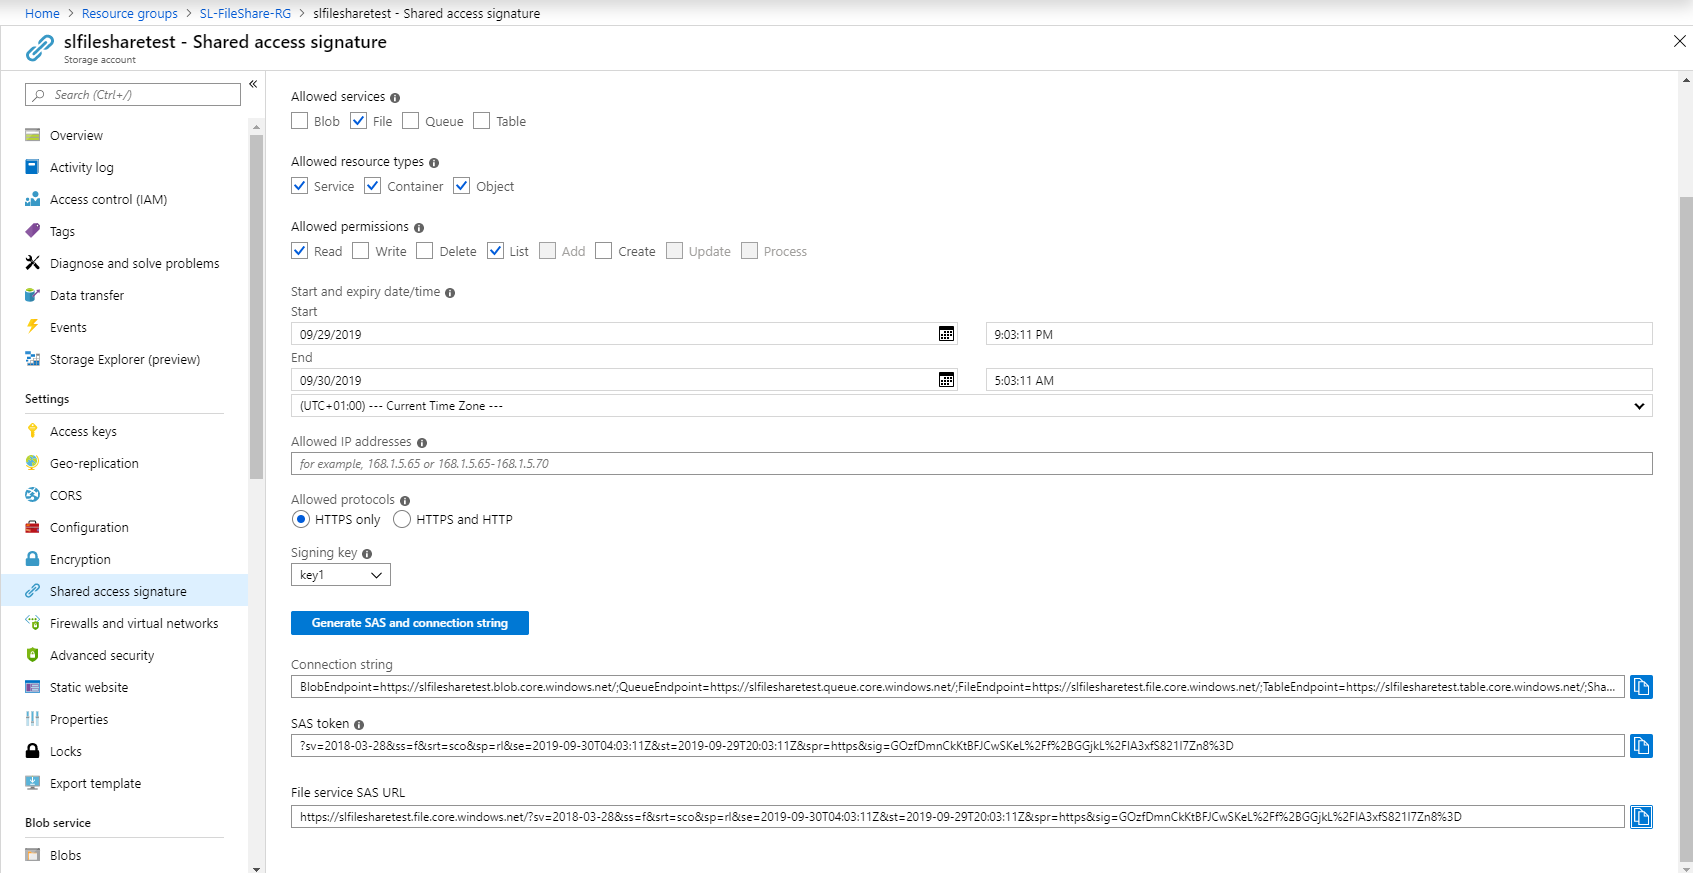Select the HTTPS only radio button
Image resolution: width=1693 pixels, height=873 pixels.
coord(301,519)
